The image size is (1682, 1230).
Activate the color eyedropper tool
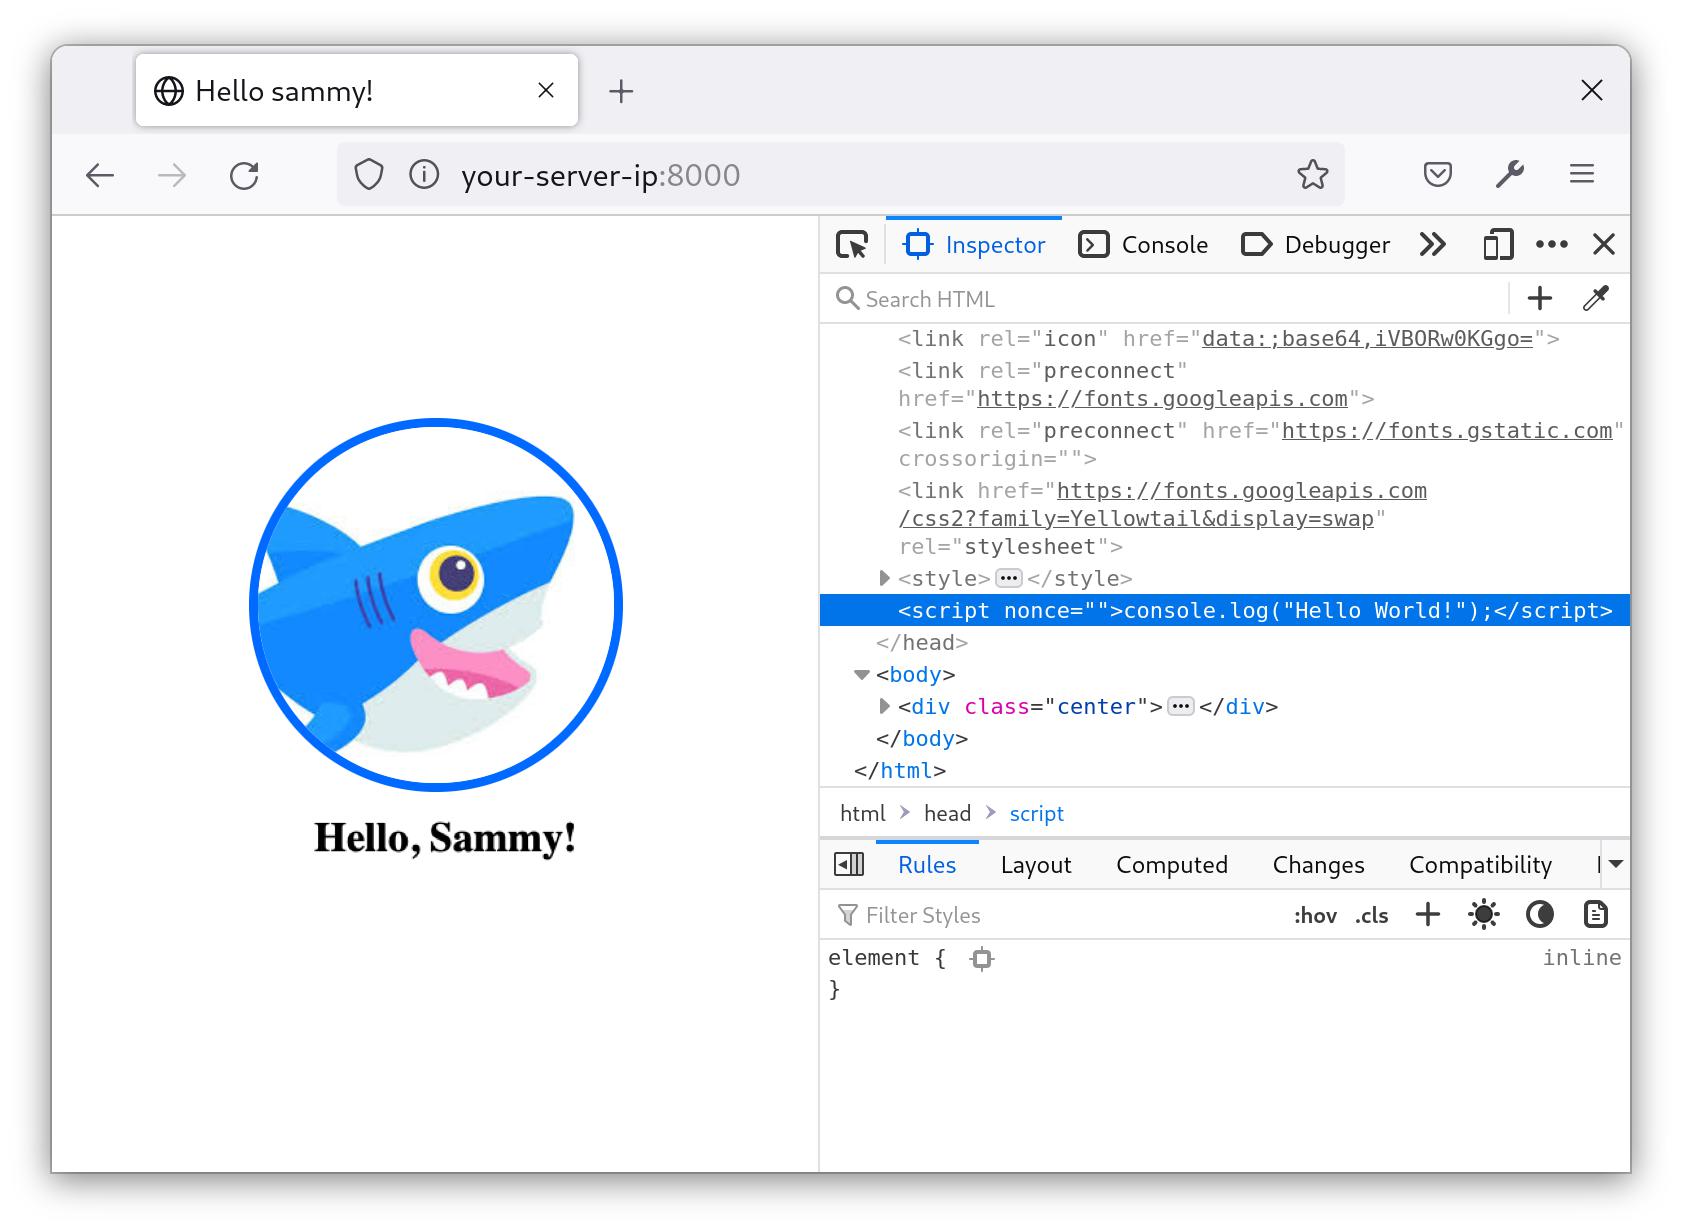click(1595, 298)
